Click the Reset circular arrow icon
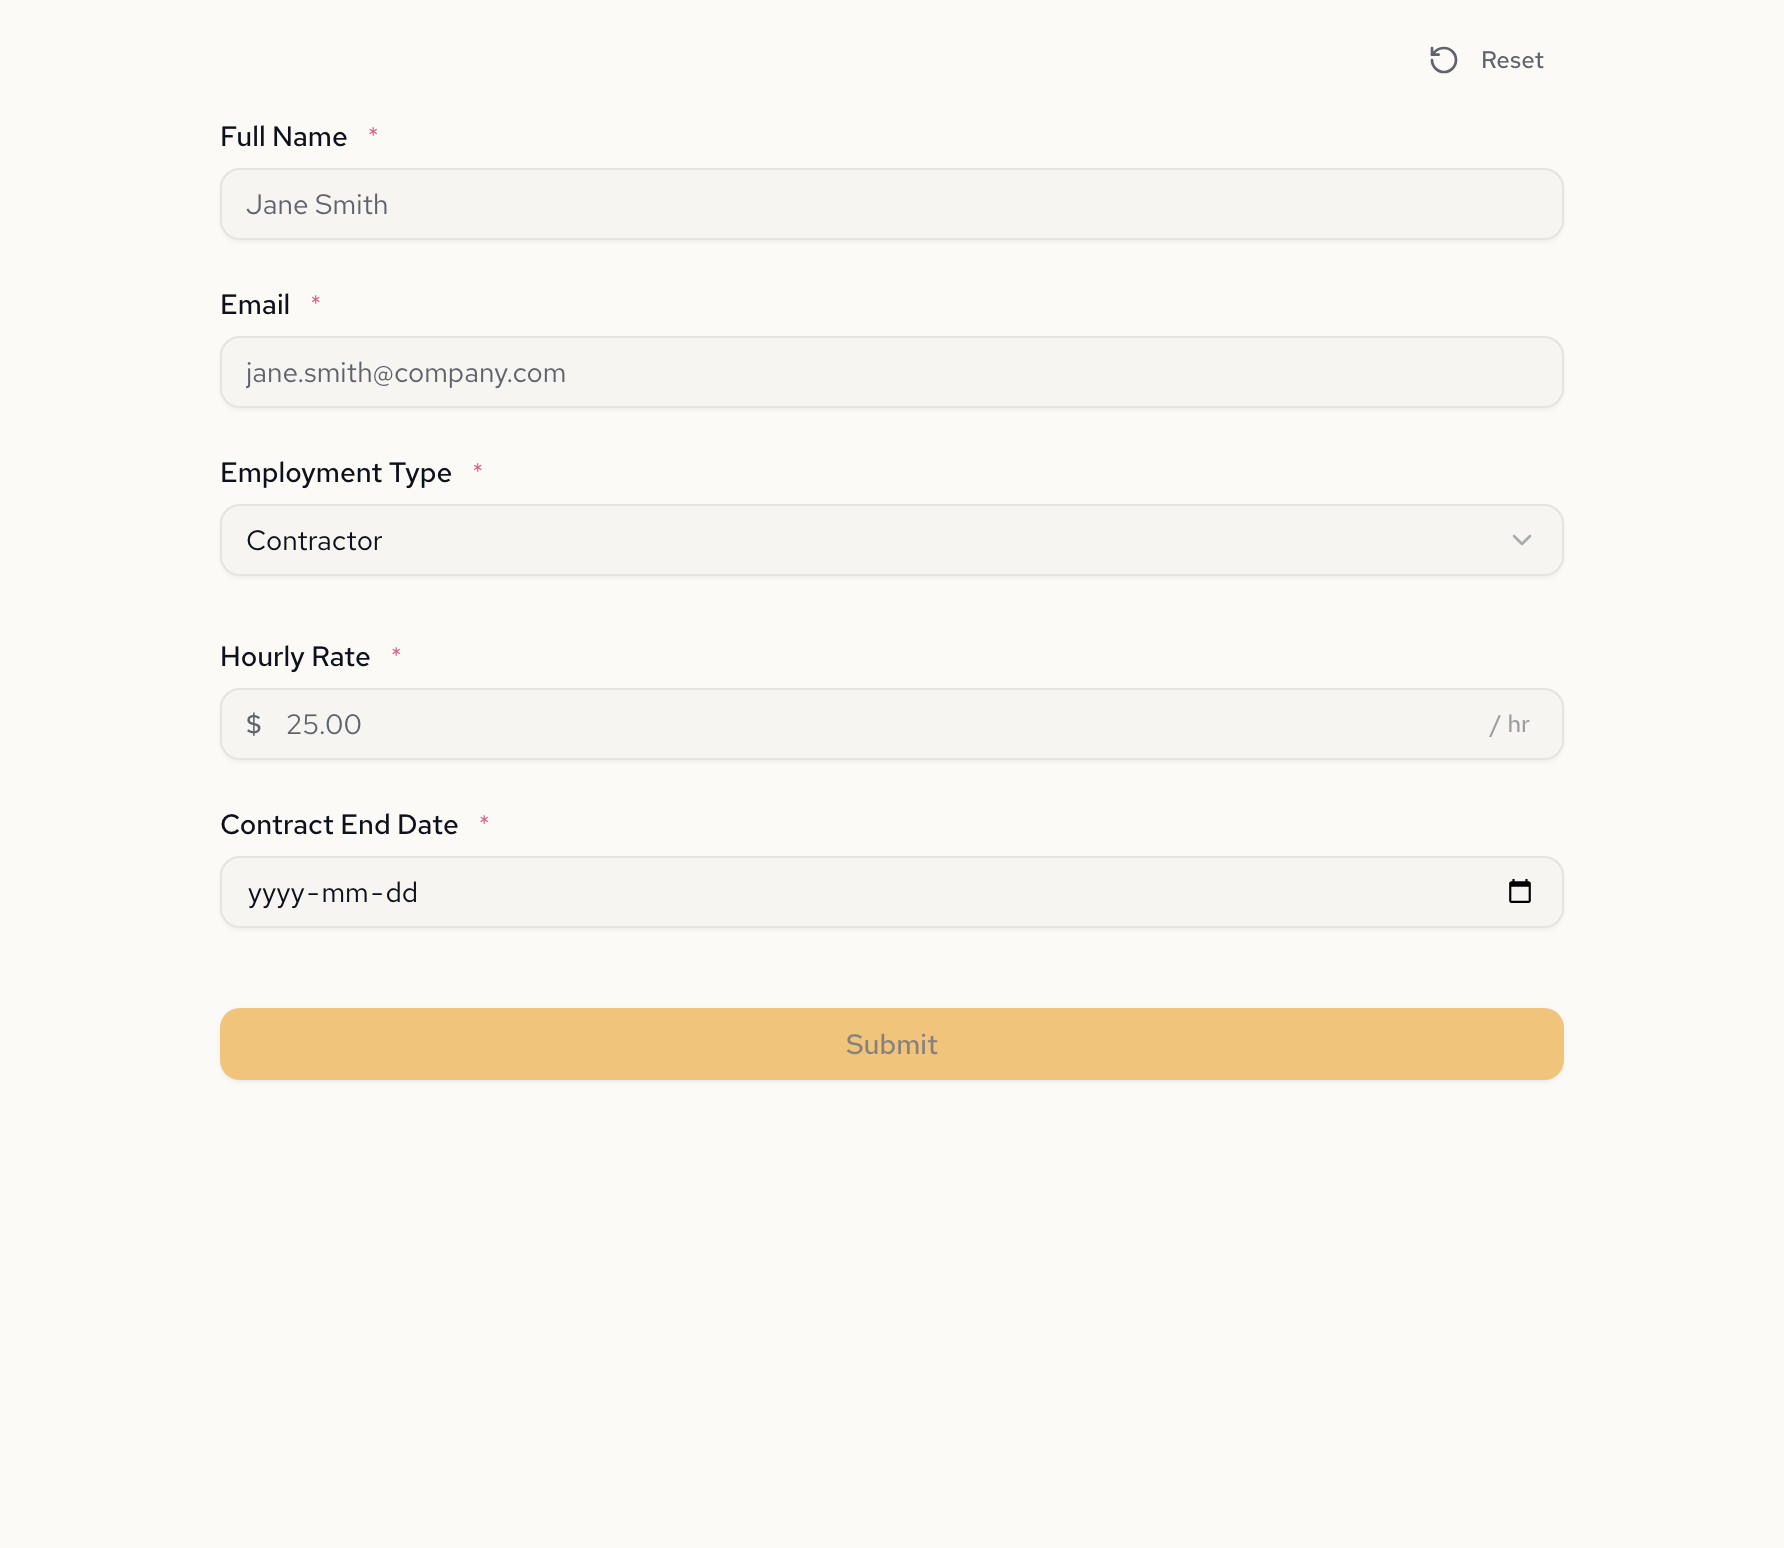This screenshot has height=1548, width=1784. pos(1443,60)
